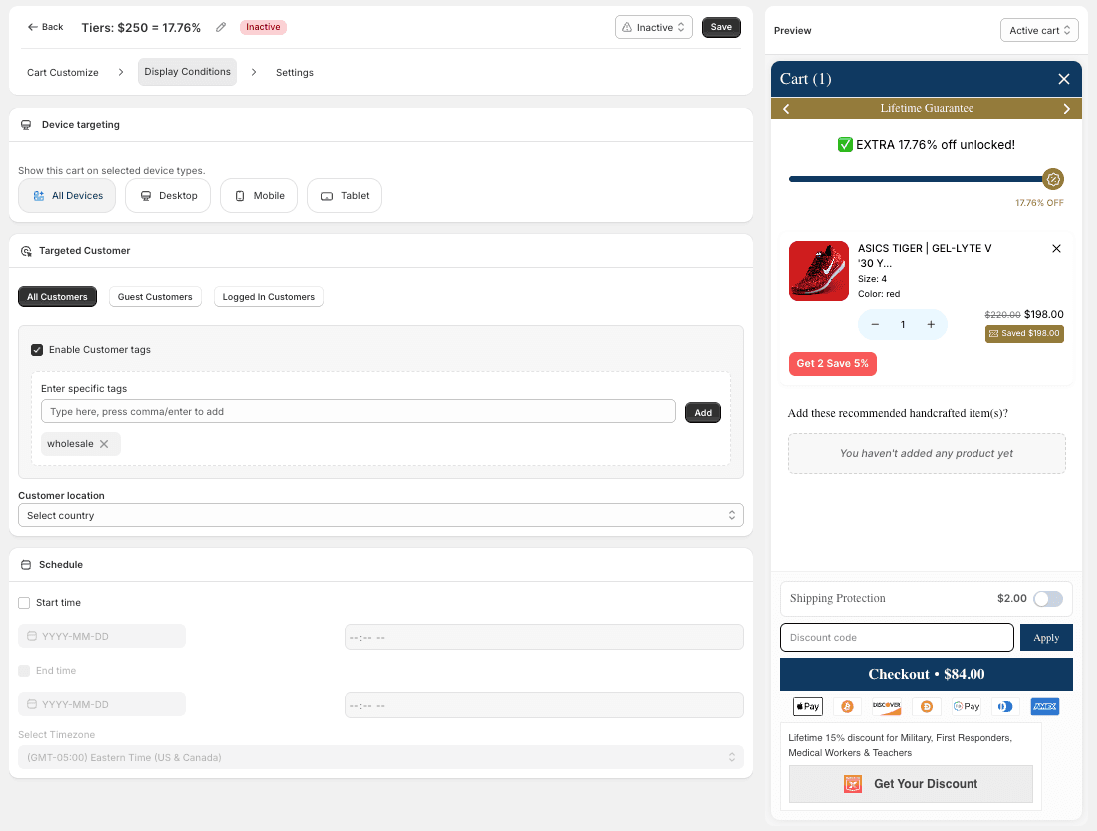Click the pencil icon to edit cart title
Viewport: 1097px width, 831px height.
(221, 27)
